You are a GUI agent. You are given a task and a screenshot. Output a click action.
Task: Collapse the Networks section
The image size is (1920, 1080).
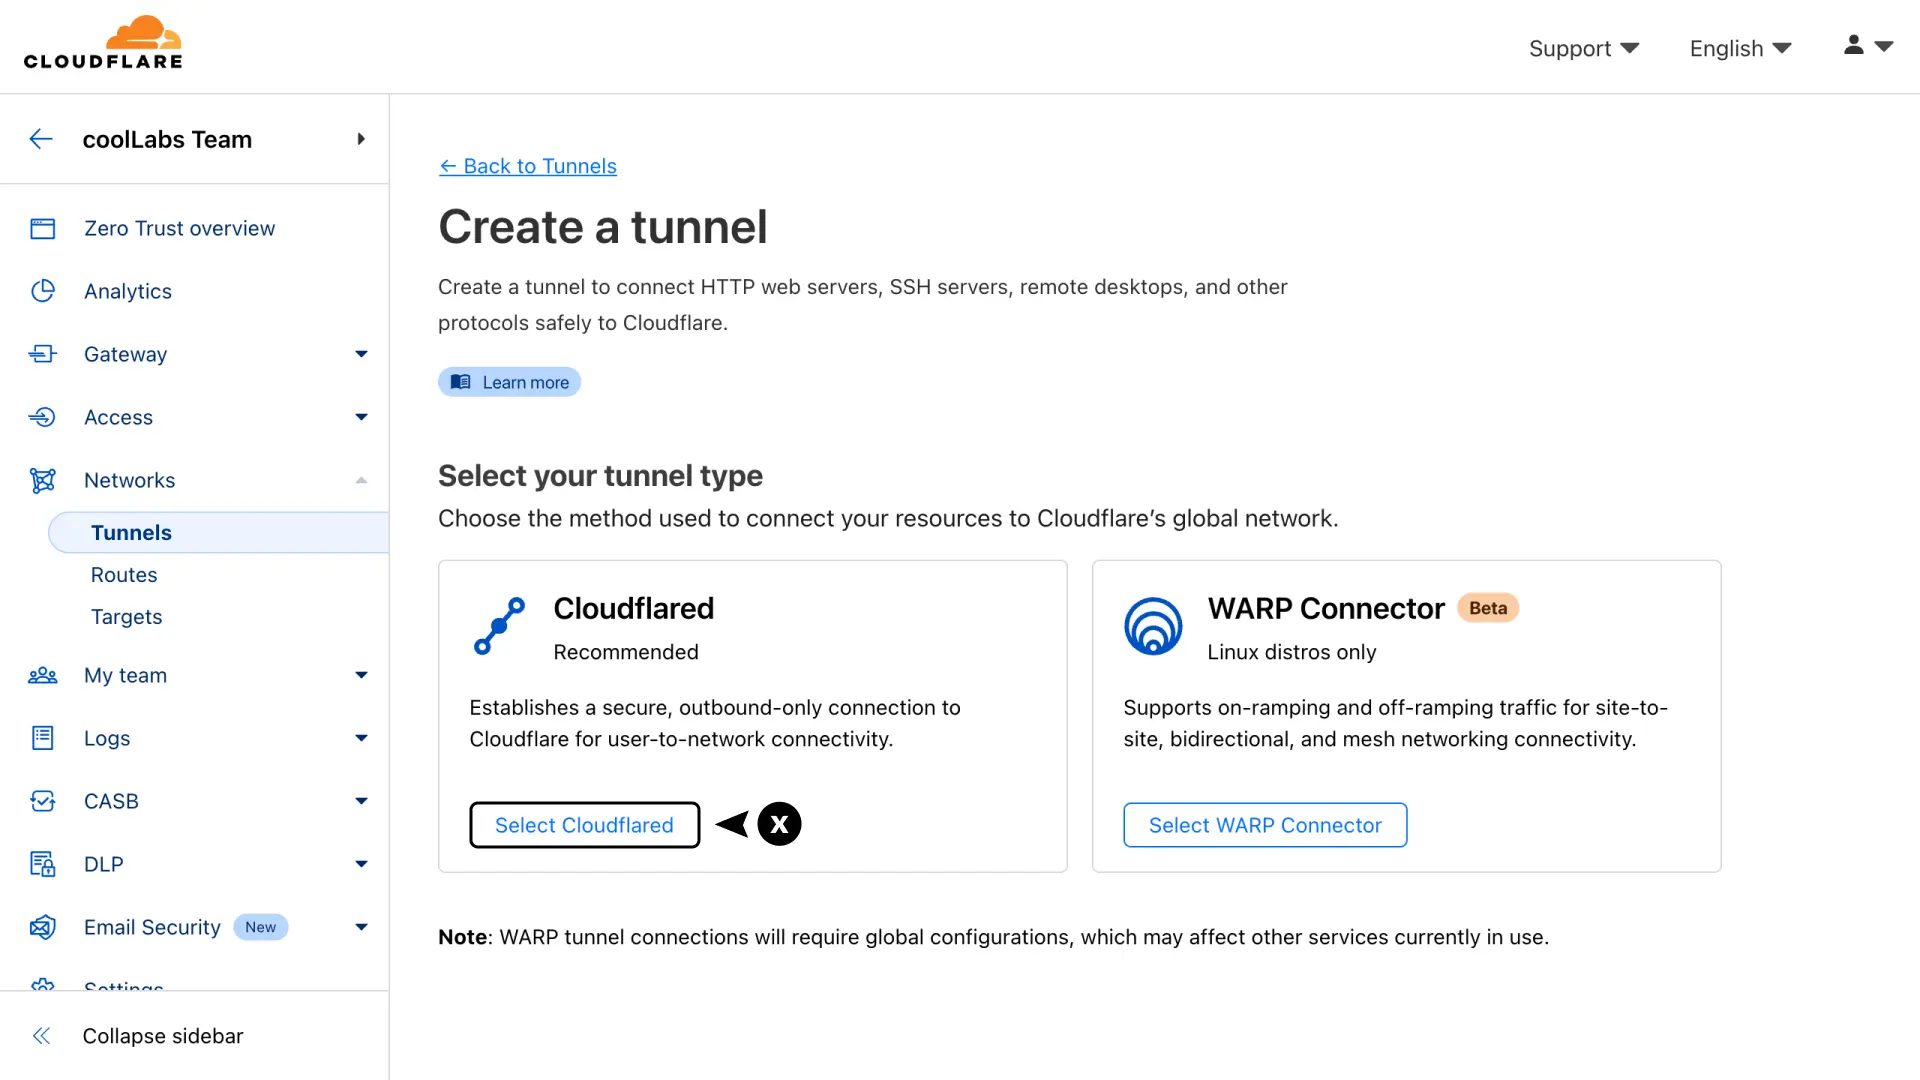pos(361,480)
